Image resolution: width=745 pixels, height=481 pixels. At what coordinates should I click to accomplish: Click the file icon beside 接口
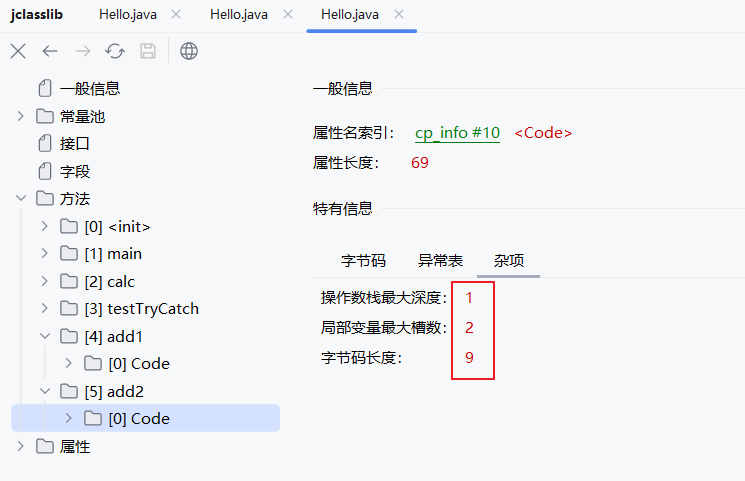click(45, 144)
